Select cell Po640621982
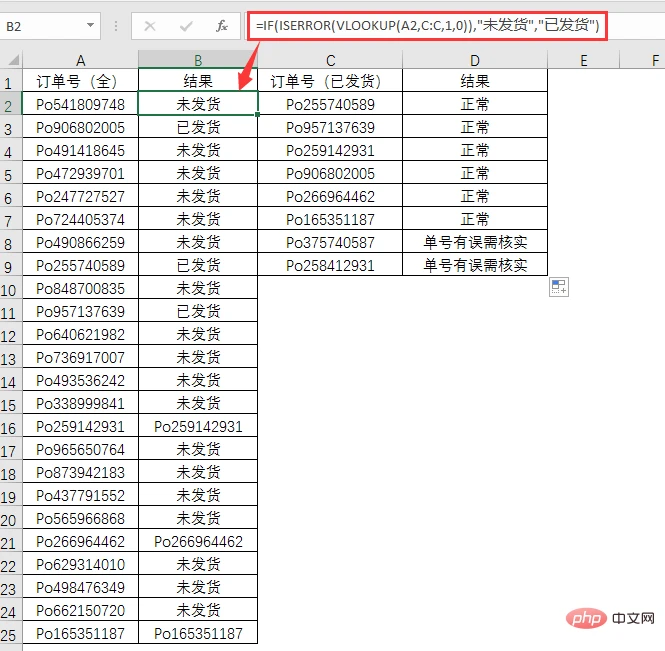 81,334
